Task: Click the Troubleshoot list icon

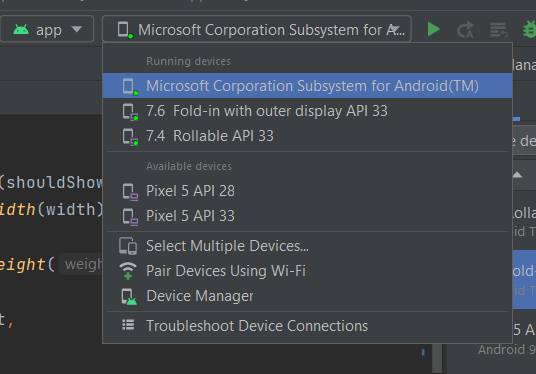Action: pos(128,325)
